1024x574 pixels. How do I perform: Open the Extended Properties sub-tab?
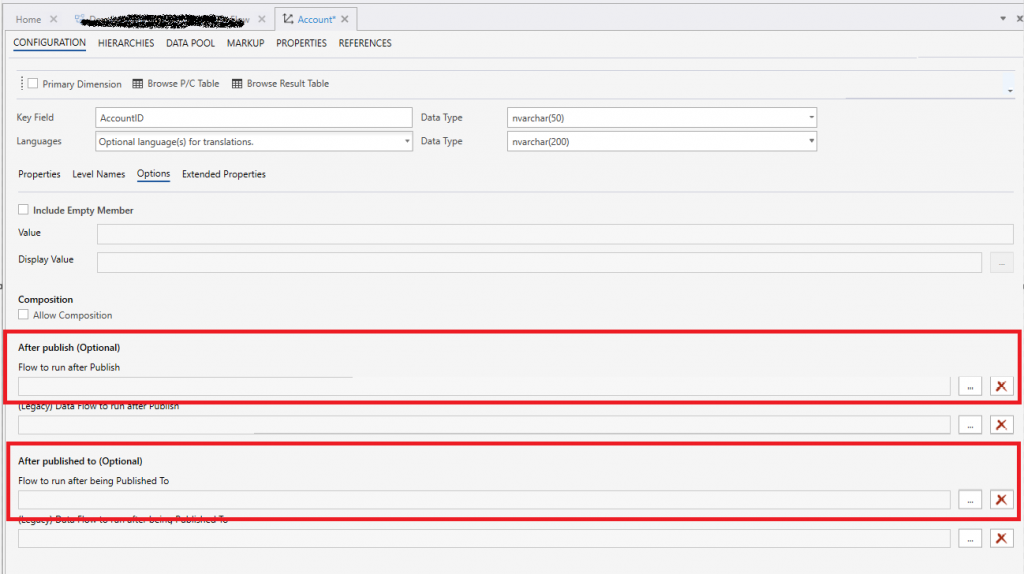224,174
